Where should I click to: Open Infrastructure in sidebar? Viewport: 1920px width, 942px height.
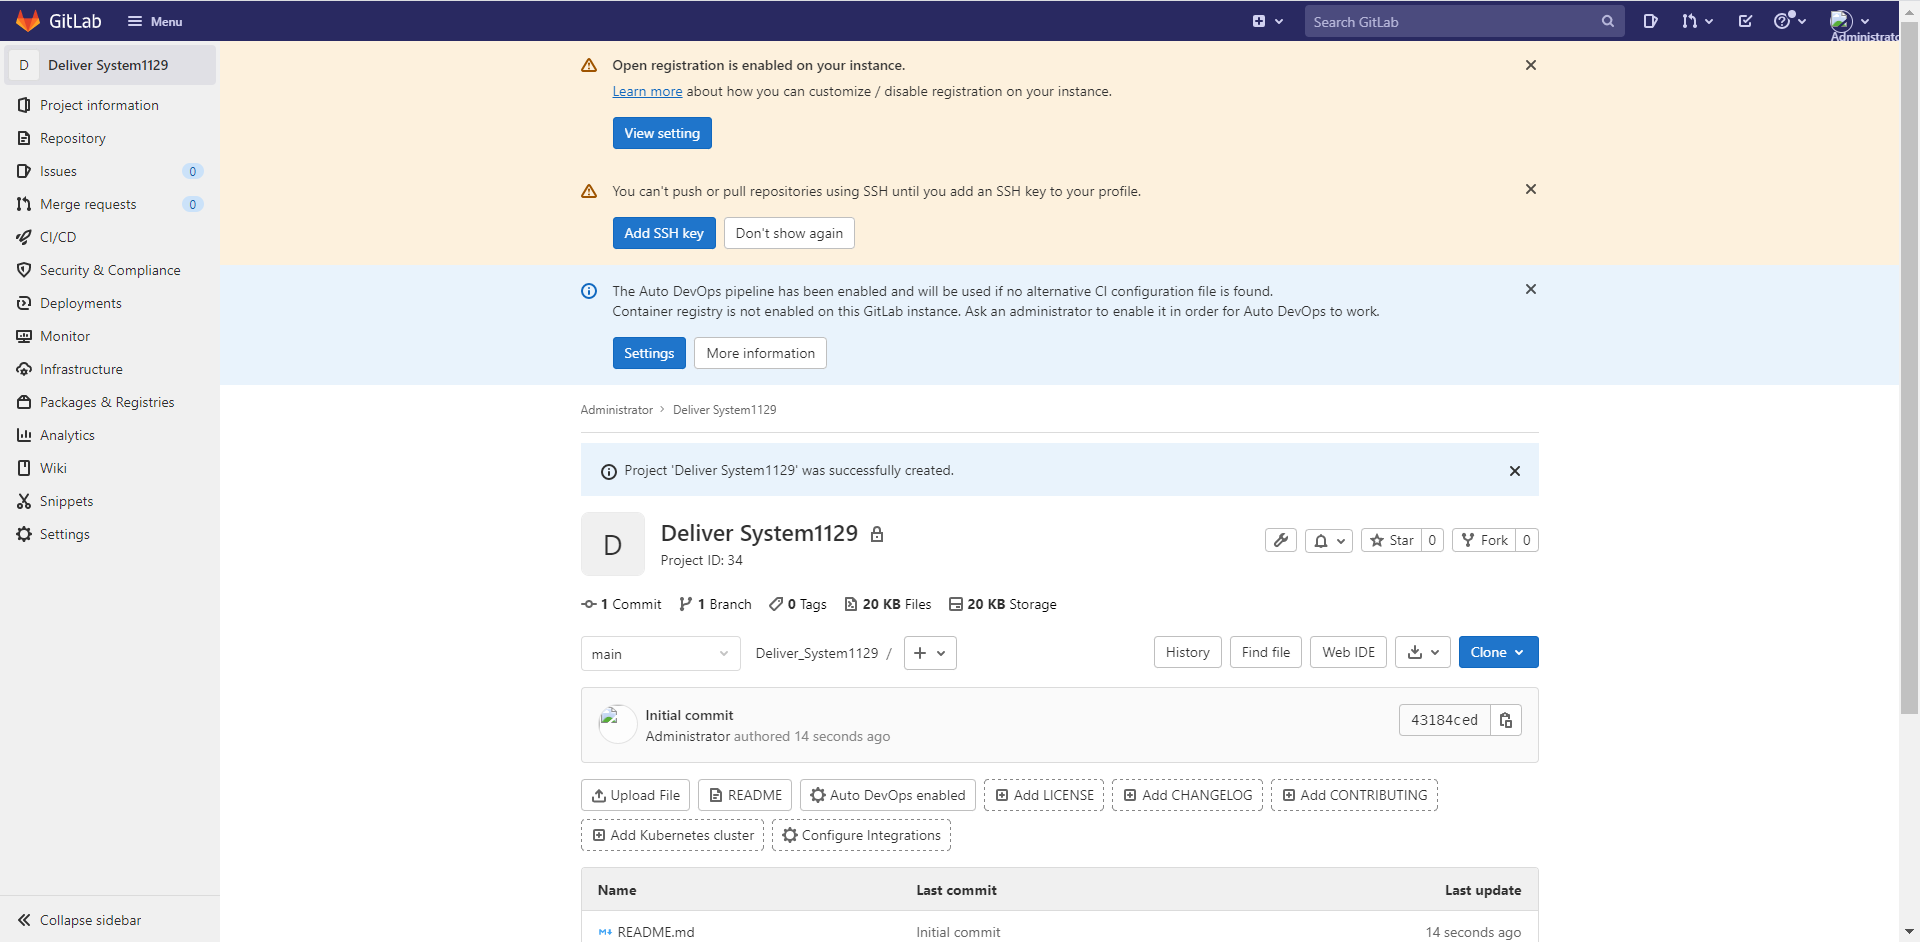108,369
